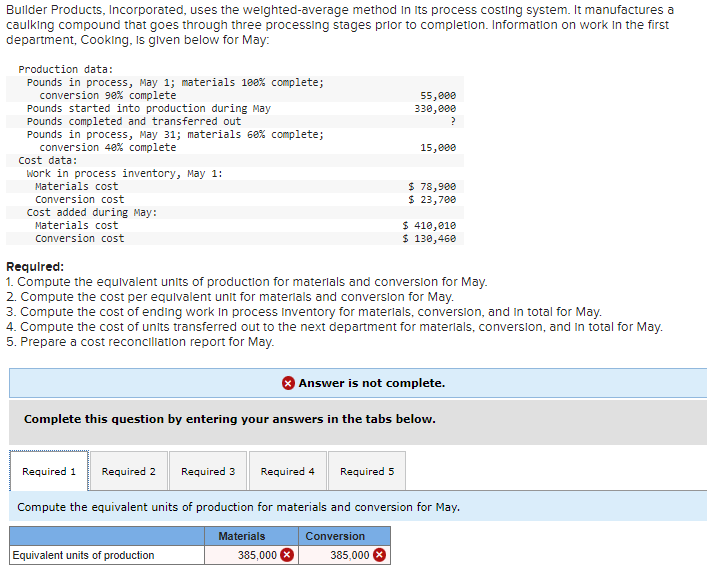The image size is (713, 570).
Task: Select the $ 410,010 materials cost added value
Action: point(429,225)
